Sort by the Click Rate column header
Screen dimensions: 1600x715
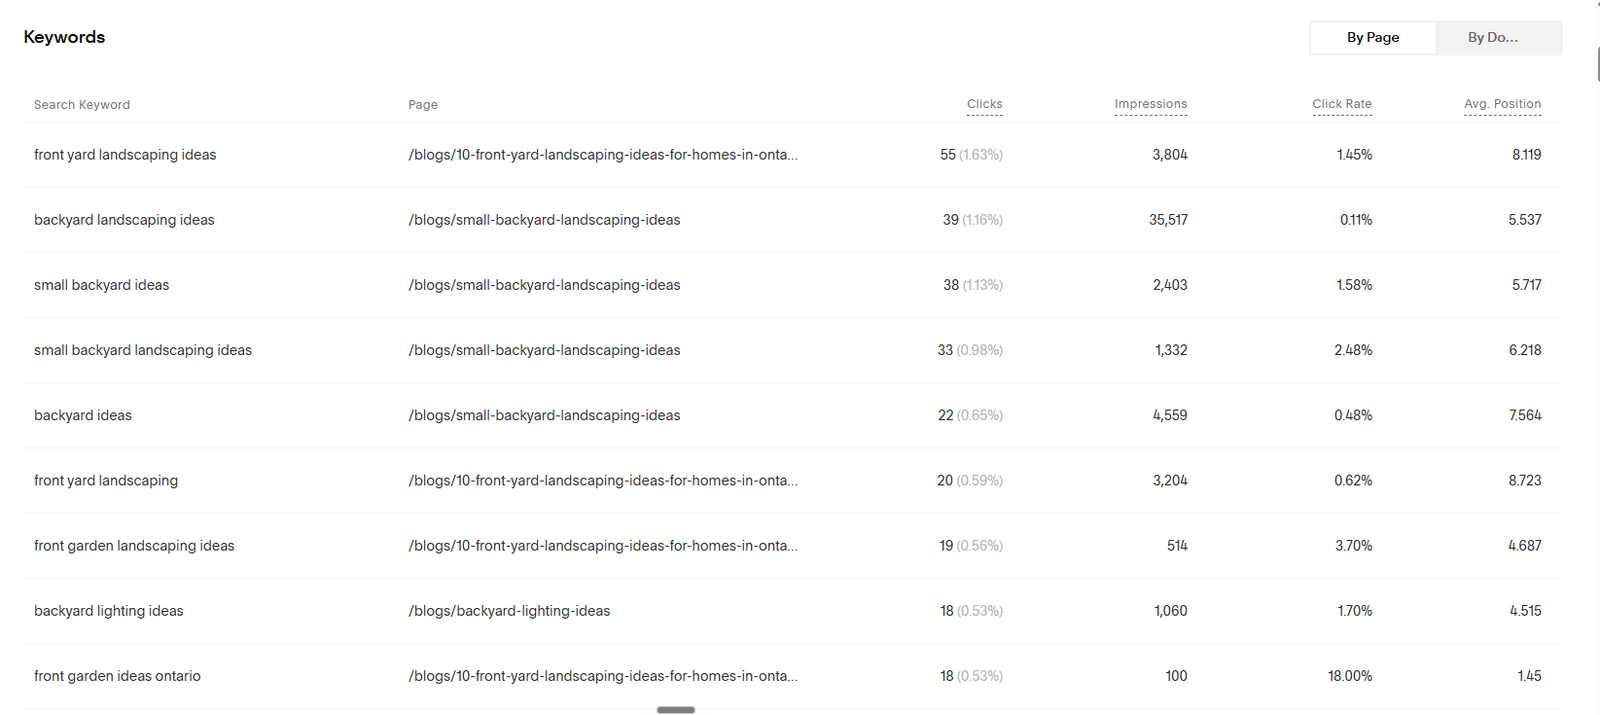click(x=1342, y=104)
